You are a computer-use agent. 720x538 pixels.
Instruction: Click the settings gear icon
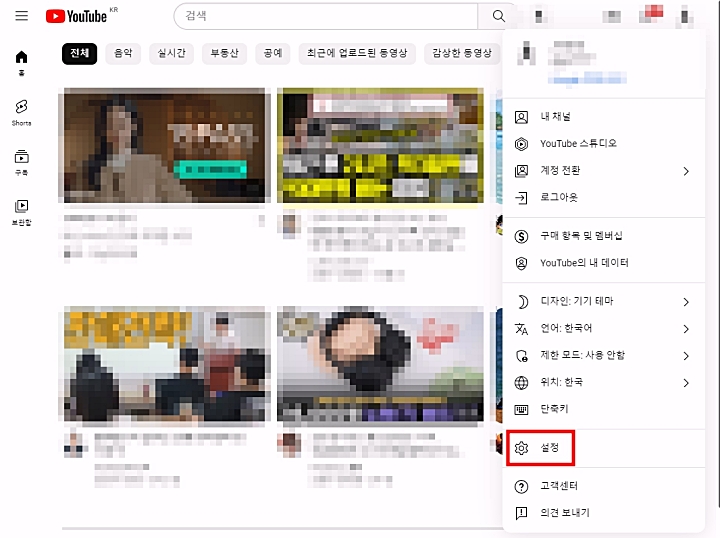tap(521, 448)
